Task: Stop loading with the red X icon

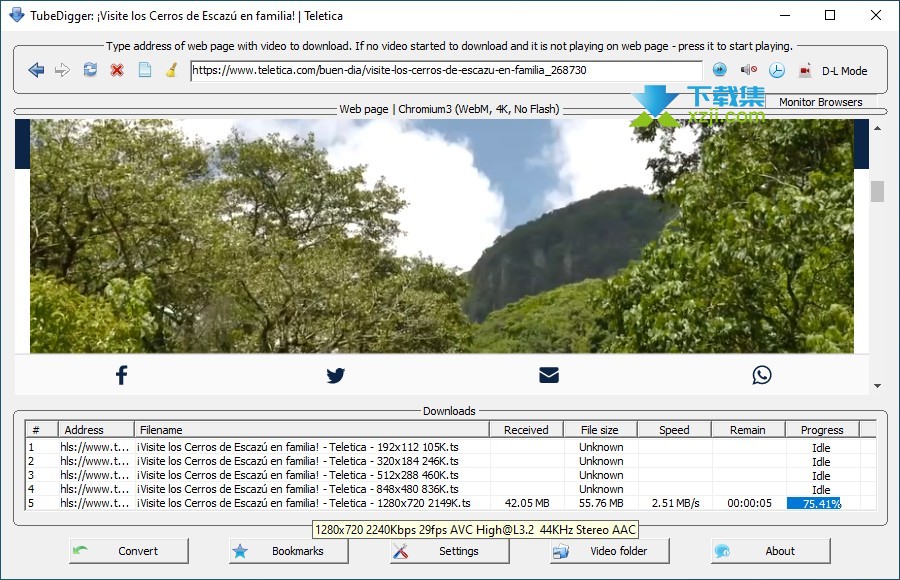Action: point(117,70)
